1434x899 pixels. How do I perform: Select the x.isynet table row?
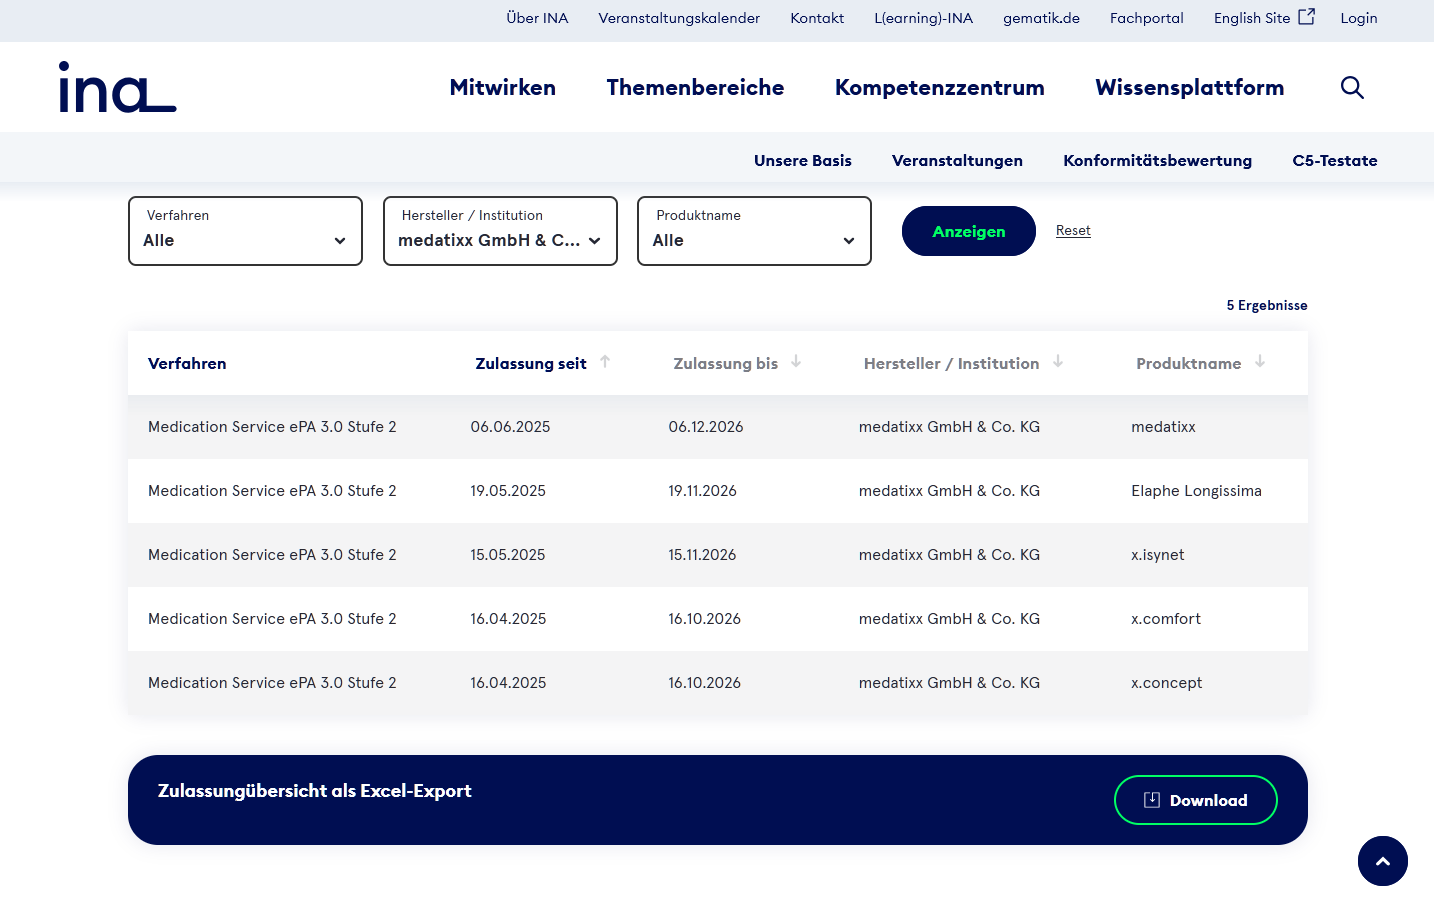click(717, 555)
